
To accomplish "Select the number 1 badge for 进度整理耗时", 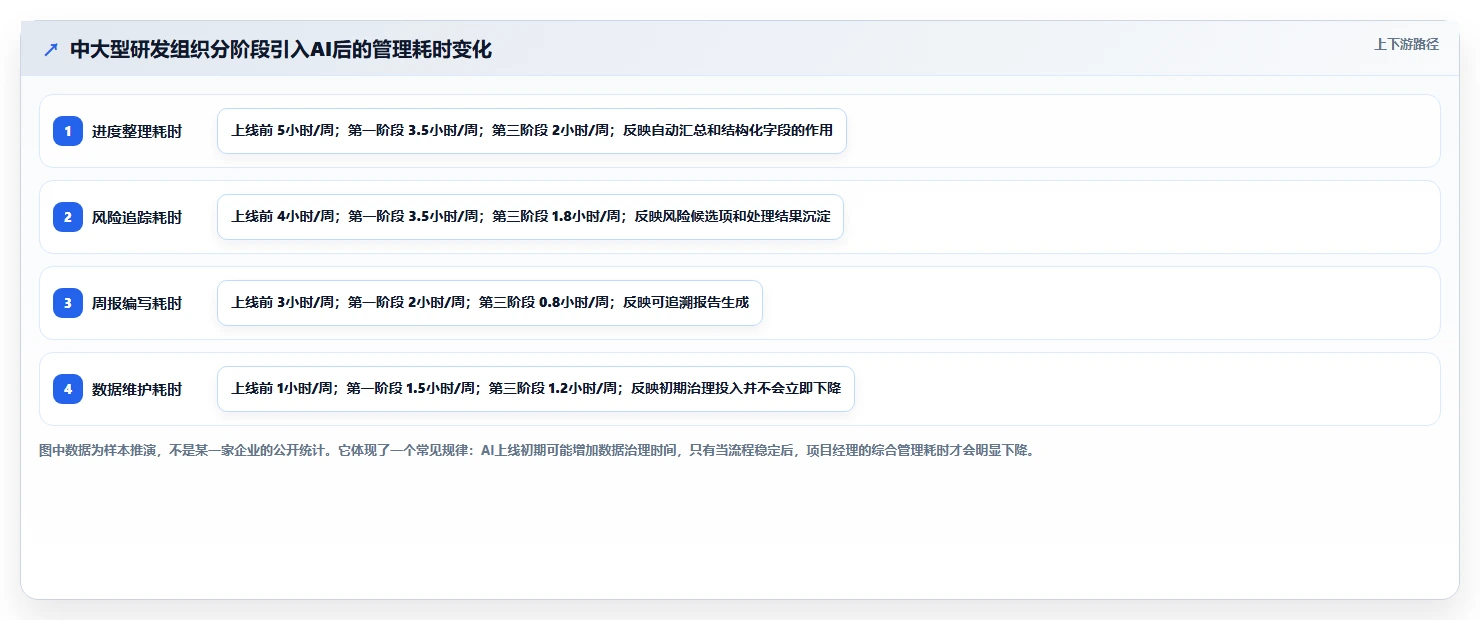I will (x=68, y=131).
